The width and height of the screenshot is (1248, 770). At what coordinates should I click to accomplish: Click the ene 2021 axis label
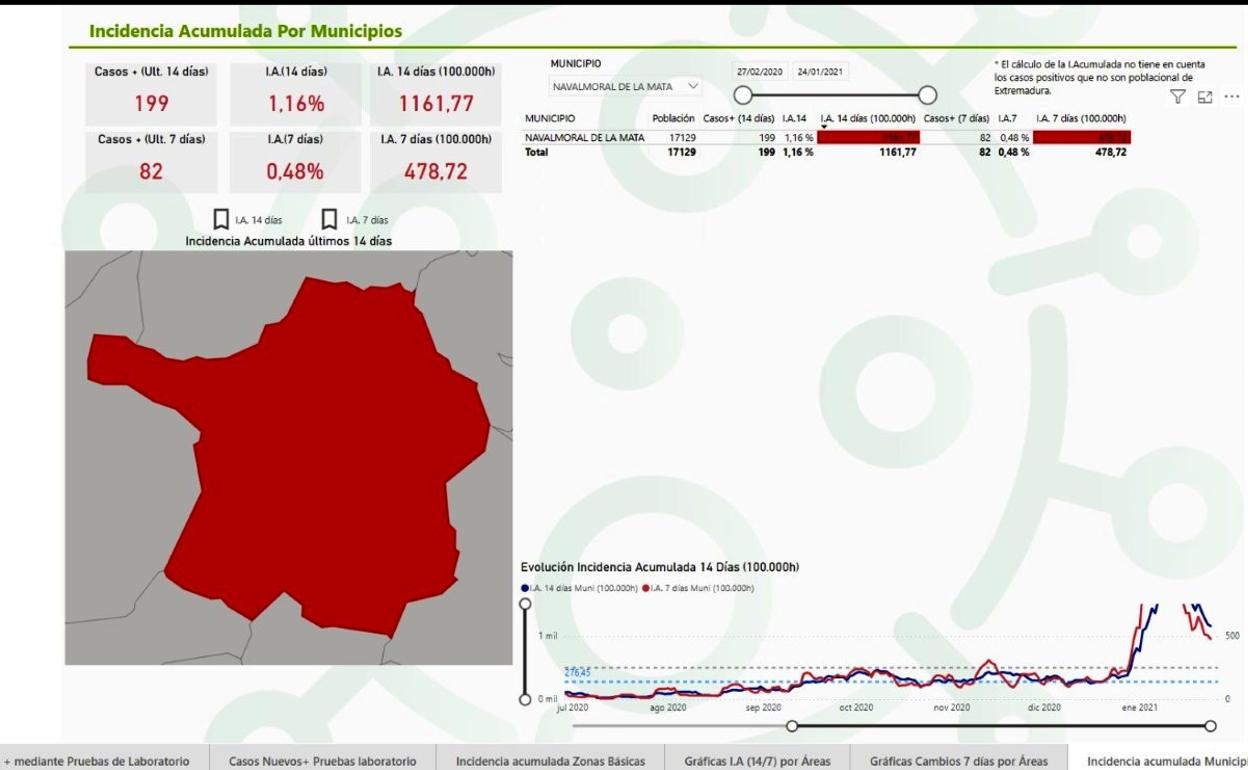[1140, 707]
